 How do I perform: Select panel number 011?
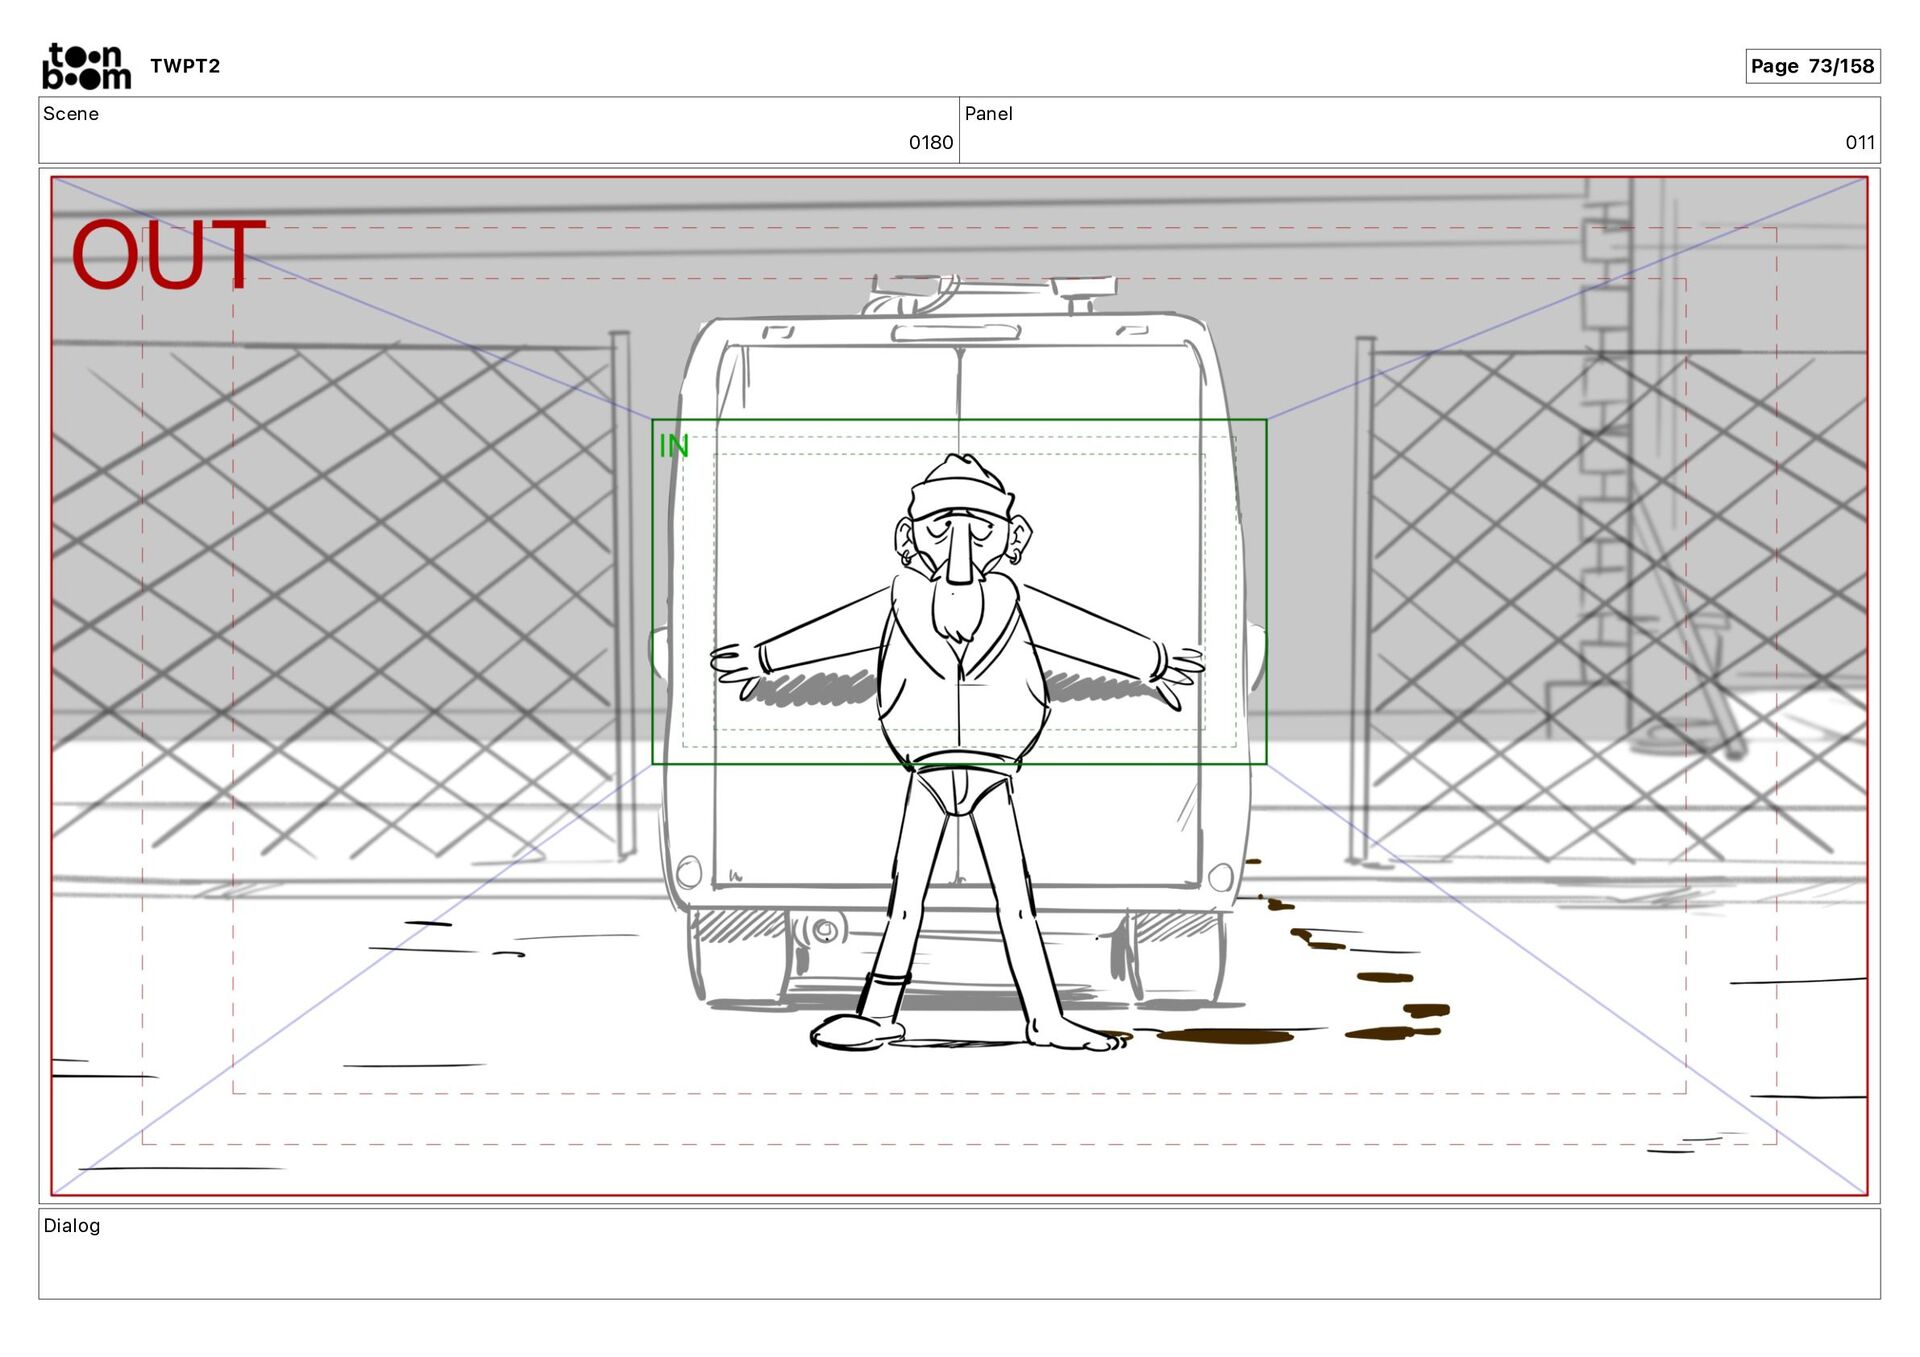[1859, 143]
